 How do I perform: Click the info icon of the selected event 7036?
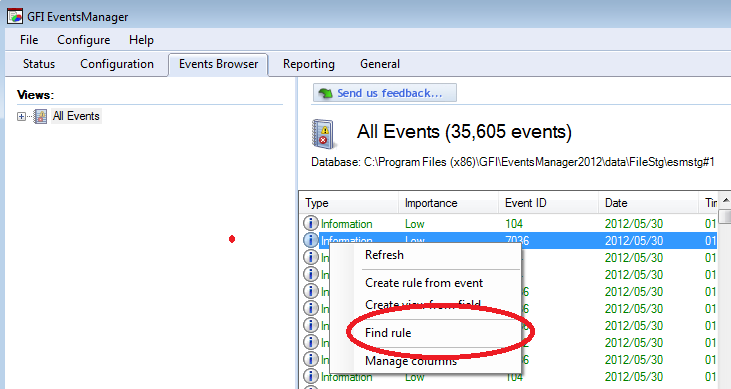coord(310,240)
